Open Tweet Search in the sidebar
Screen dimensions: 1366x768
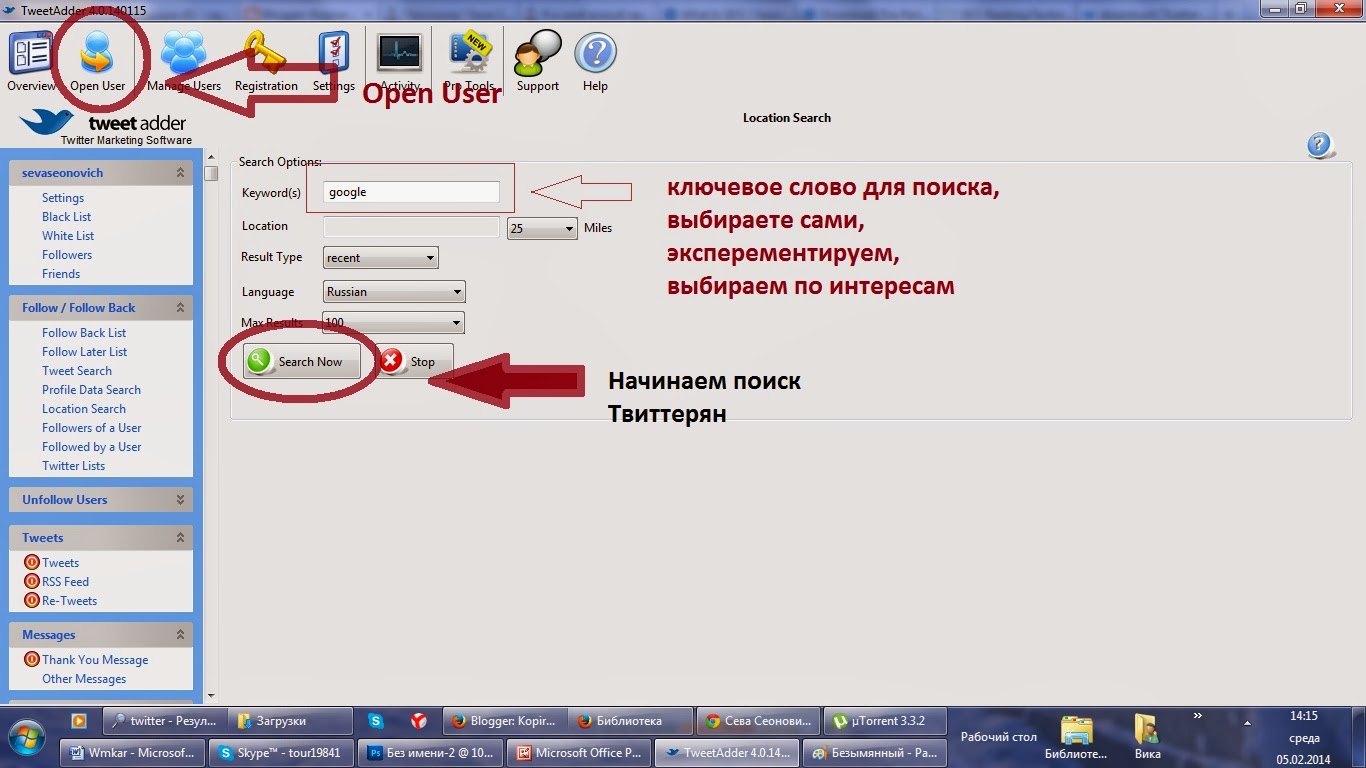pyautogui.click(x=77, y=371)
